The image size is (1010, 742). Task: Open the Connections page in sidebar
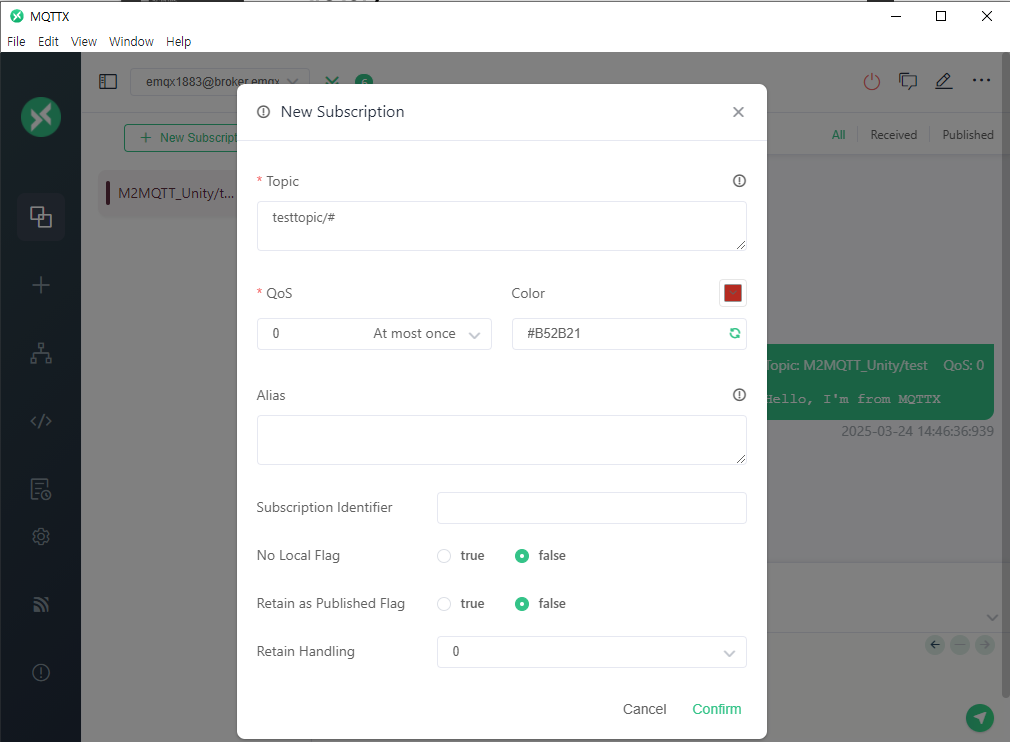pyautogui.click(x=41, y=217)
